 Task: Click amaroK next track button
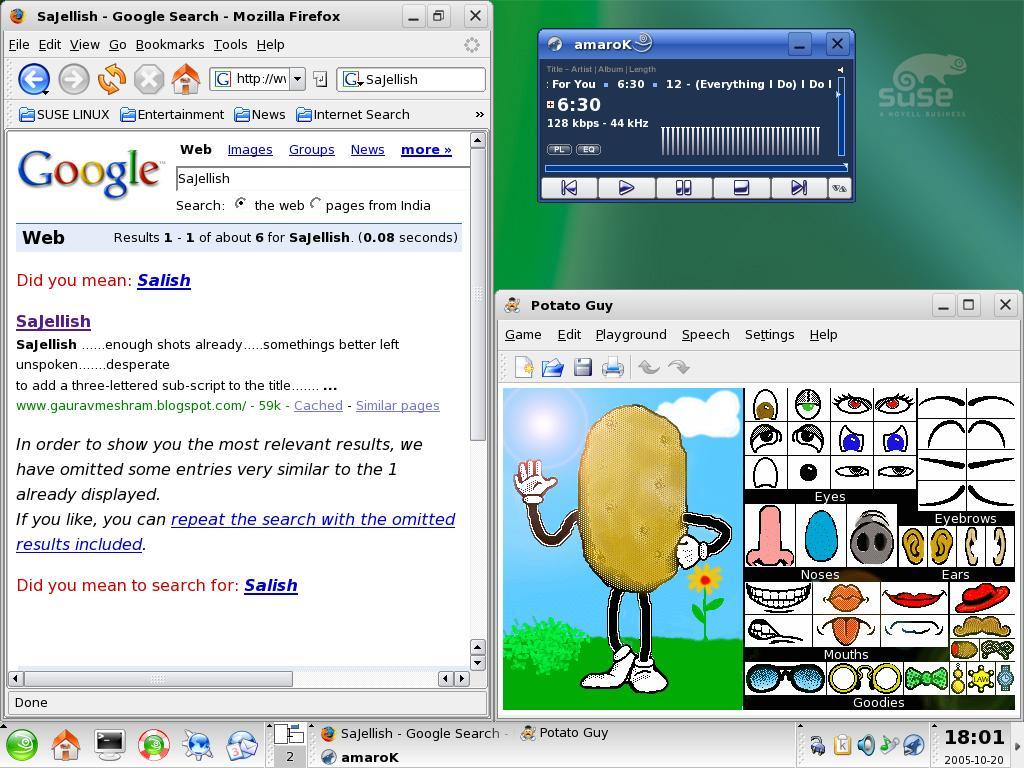point(799,188)
